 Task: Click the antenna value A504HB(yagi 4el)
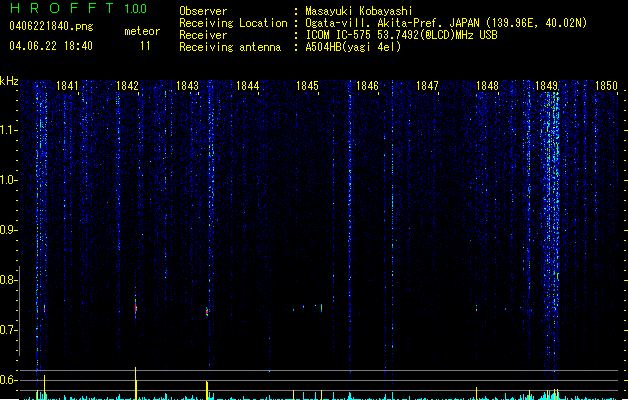pyautogui.click(x=353, y=47)
